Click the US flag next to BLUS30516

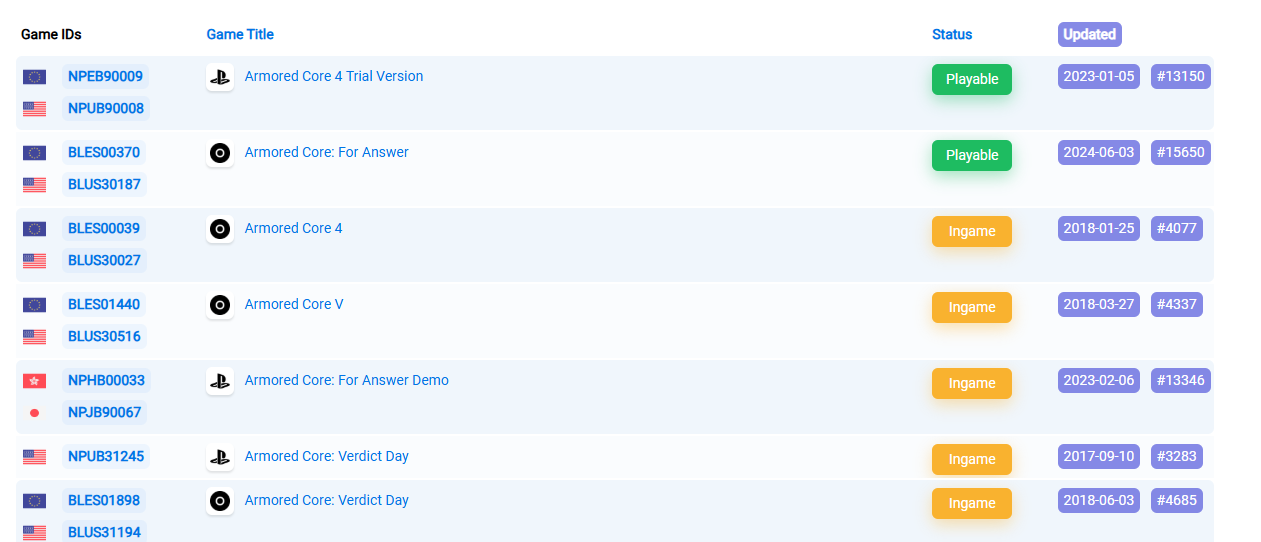pos(35,337)
